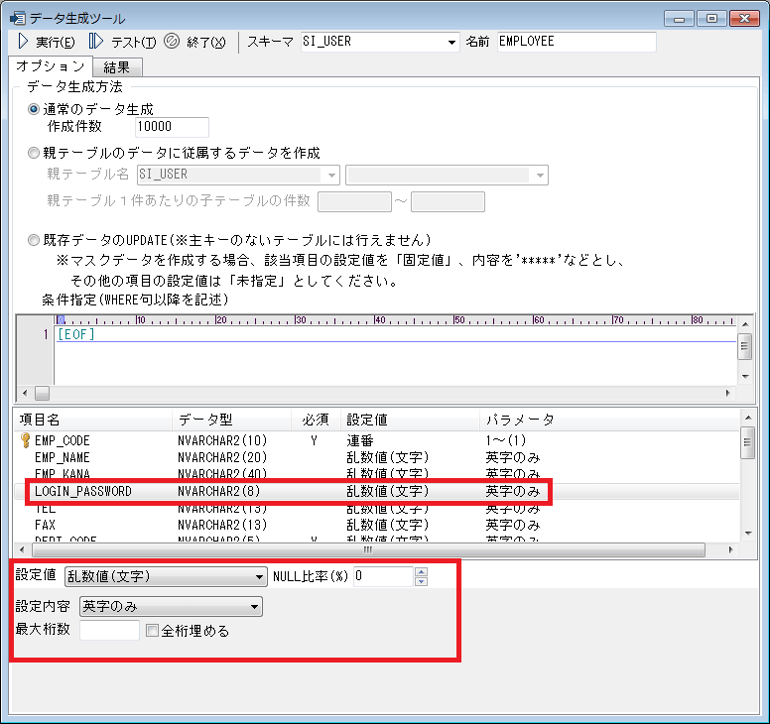The height and width of the screenshot is (724, 770).
Task: Open the スキーマ SI_USER dropdown
Action: click(451, 42)
